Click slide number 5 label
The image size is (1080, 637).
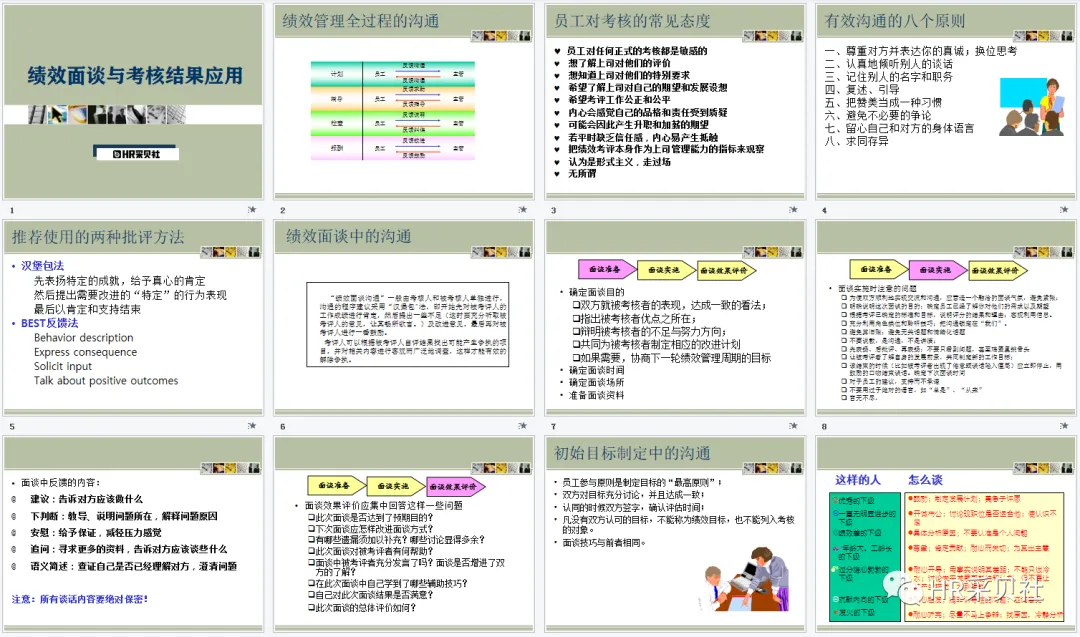12,426
